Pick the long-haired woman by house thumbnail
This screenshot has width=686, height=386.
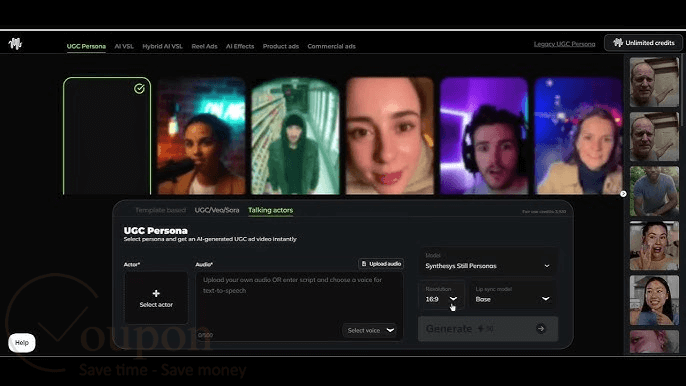tap(654, 300)
